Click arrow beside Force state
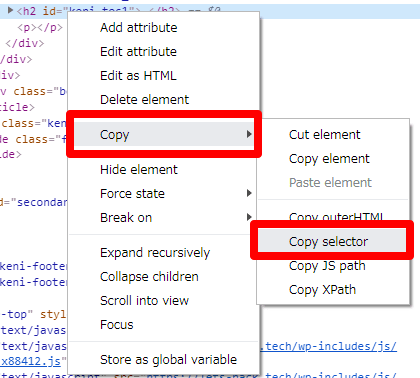The height and width of the screenshot is (378, 420). [x=249, y=193]
